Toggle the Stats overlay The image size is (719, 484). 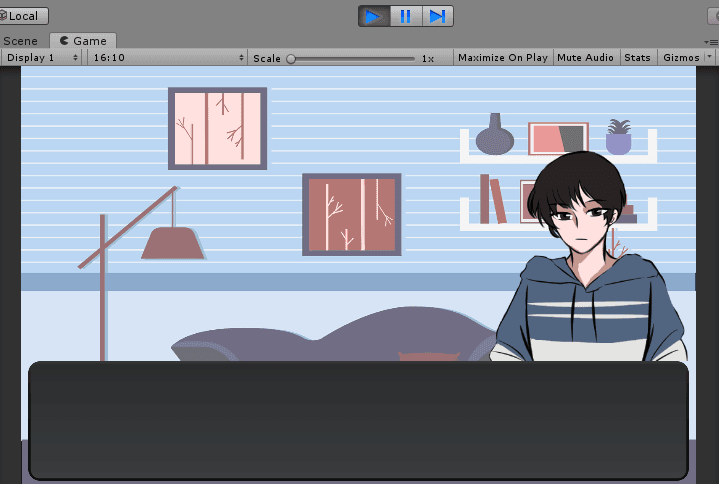(637, 58)
